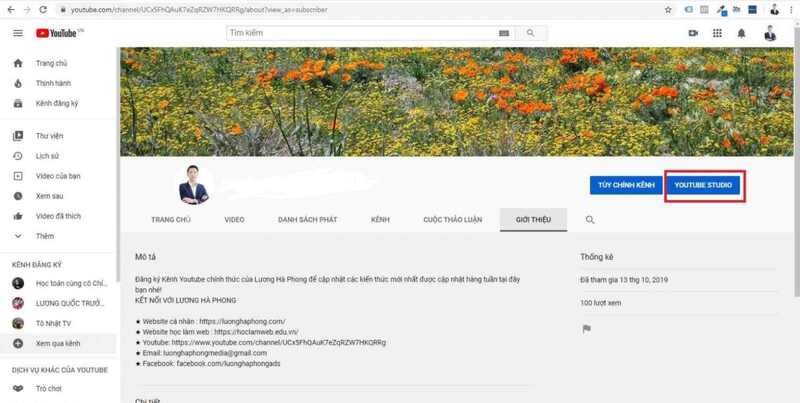Image resolution: width=800 pixels, height=403 pixels.
Task: Search within channel using magnifier icon
Action: [590, 220]
